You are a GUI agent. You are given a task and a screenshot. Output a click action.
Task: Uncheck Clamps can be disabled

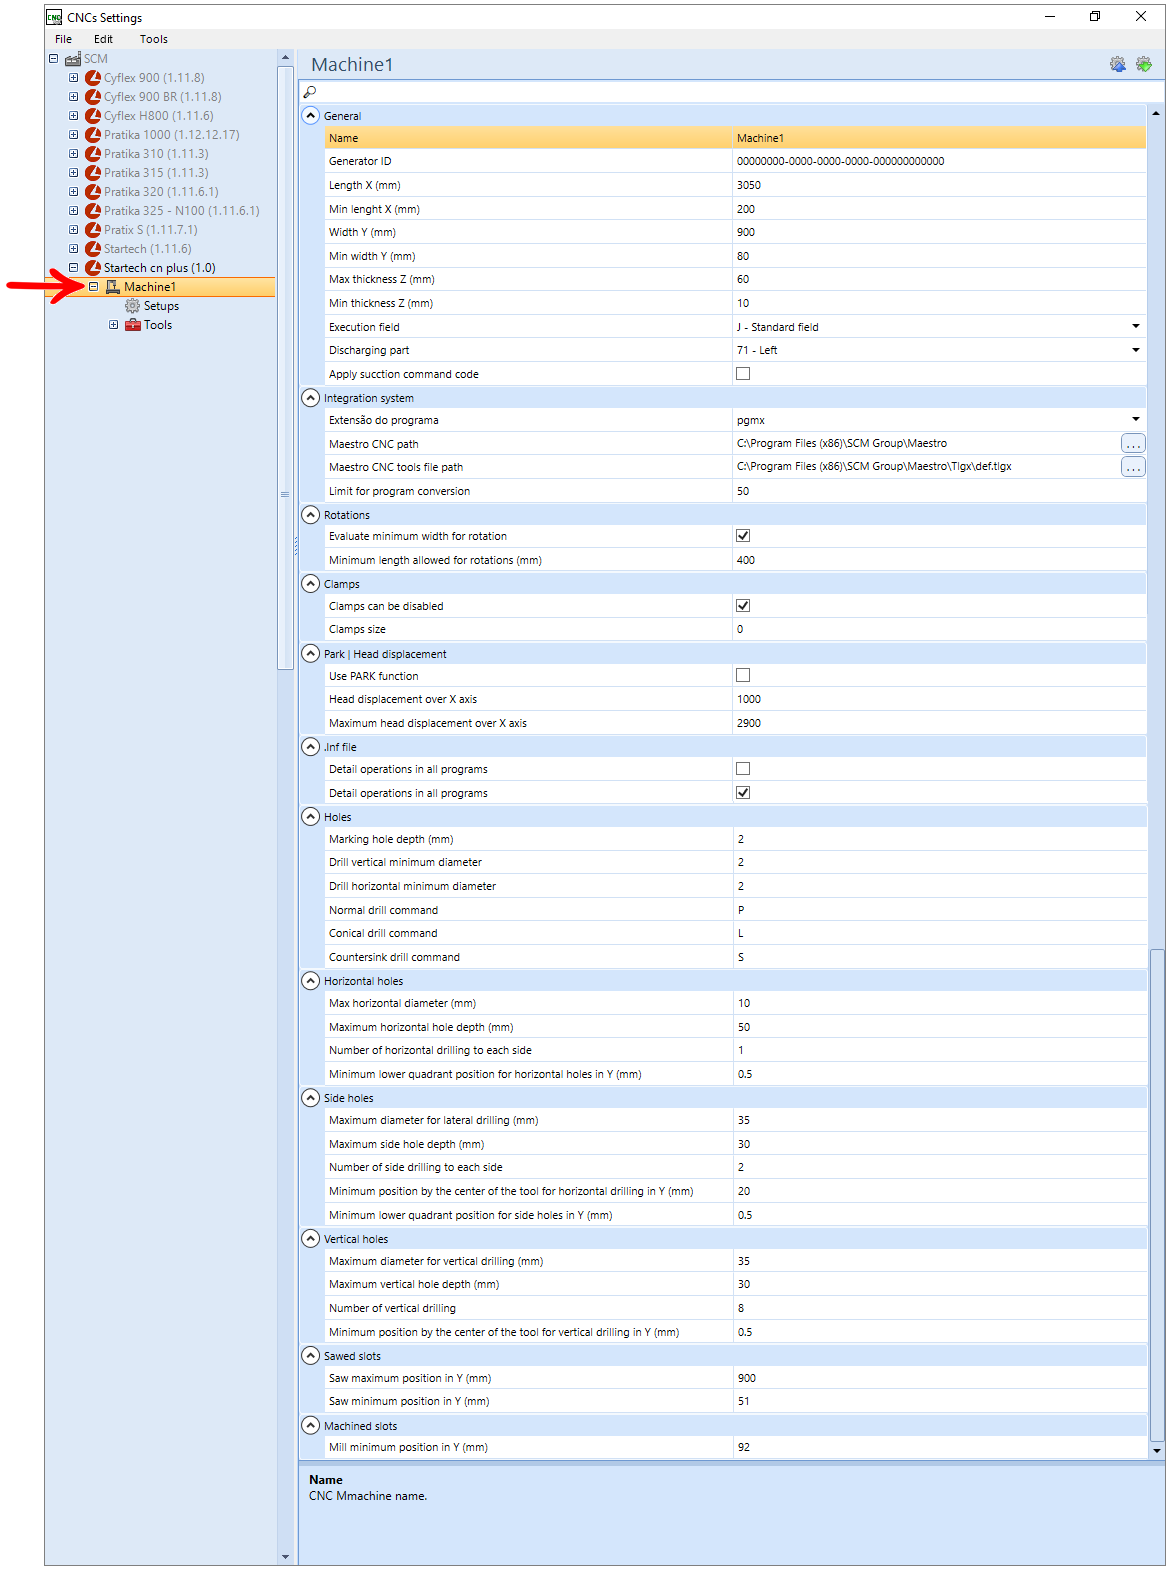click(743, 606)
